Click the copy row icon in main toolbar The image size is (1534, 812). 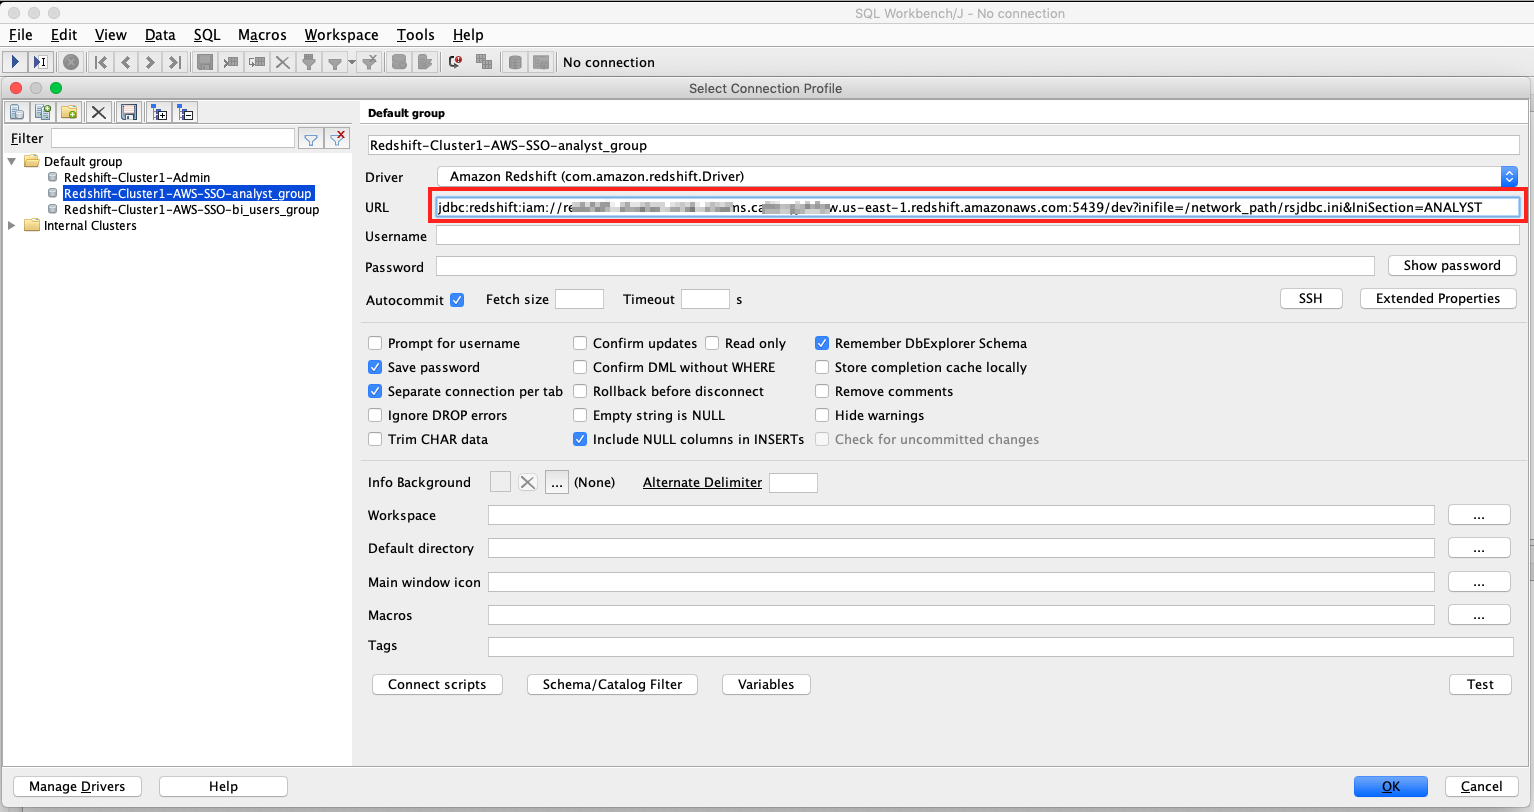257,62
